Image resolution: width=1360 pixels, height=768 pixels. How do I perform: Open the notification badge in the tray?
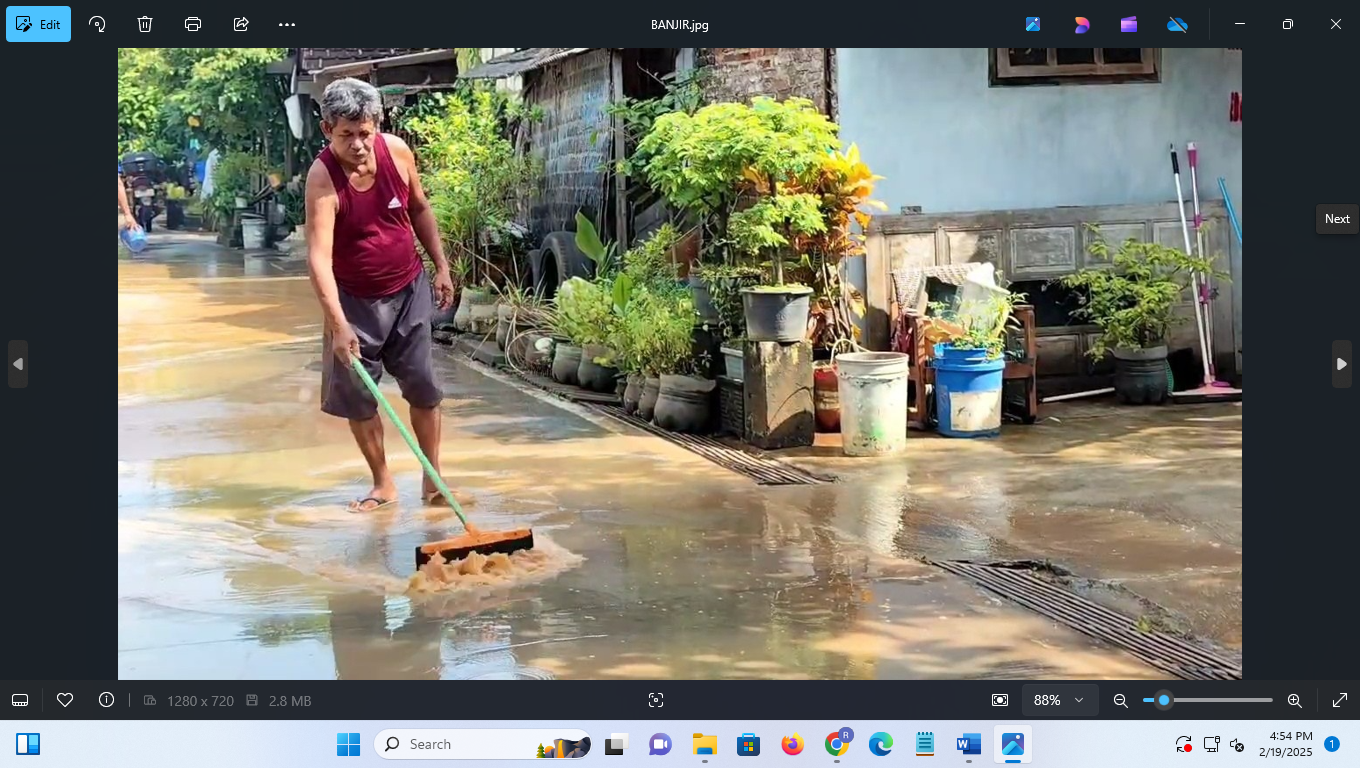coord(1332,744)
